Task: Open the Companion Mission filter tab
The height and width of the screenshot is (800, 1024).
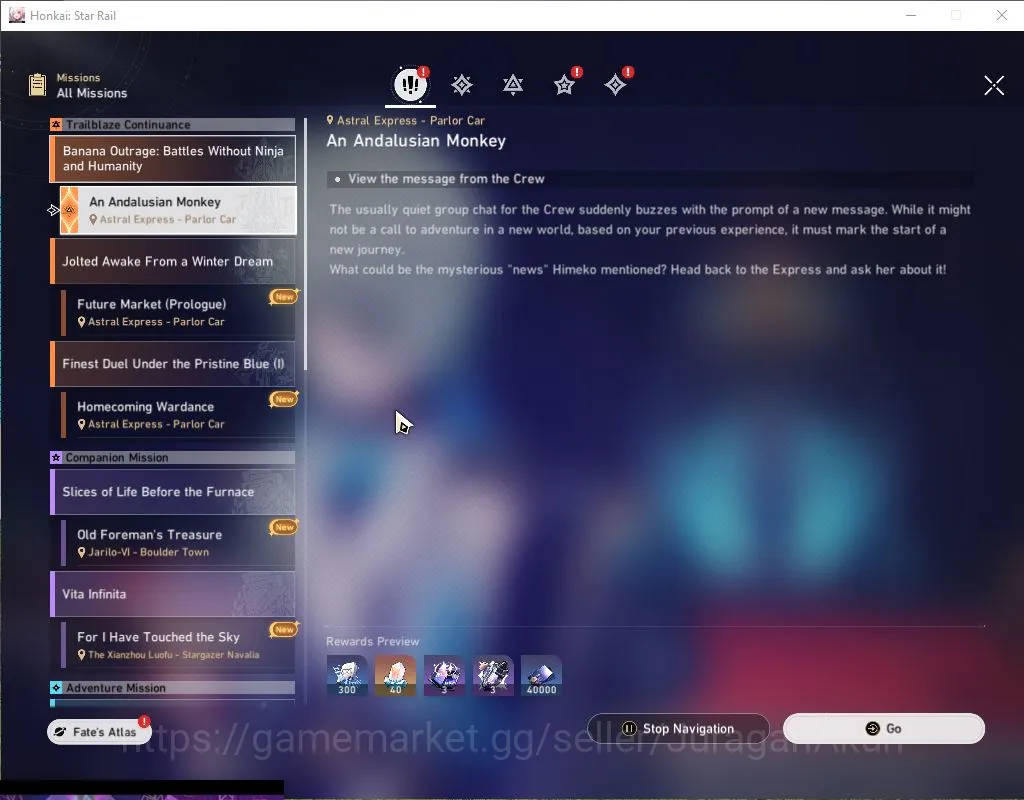Action: 564,85
